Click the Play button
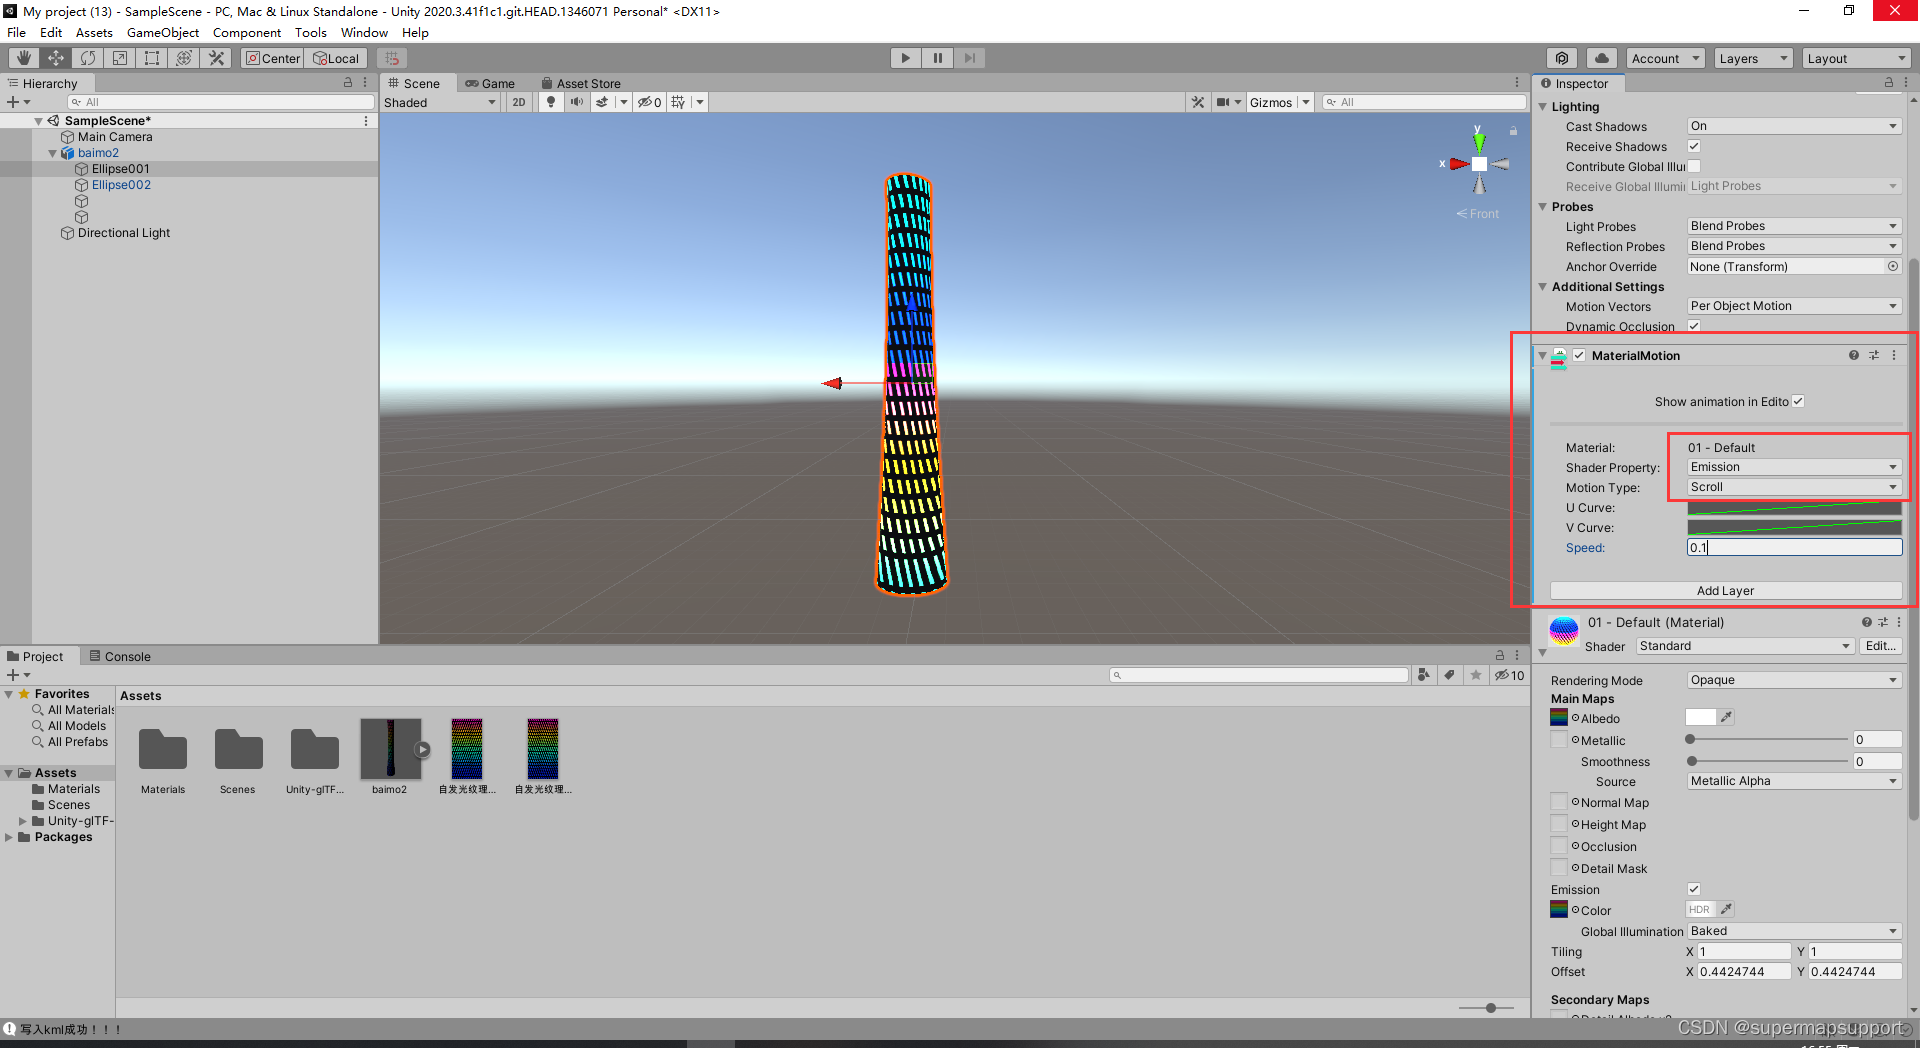 pos(905,58)
